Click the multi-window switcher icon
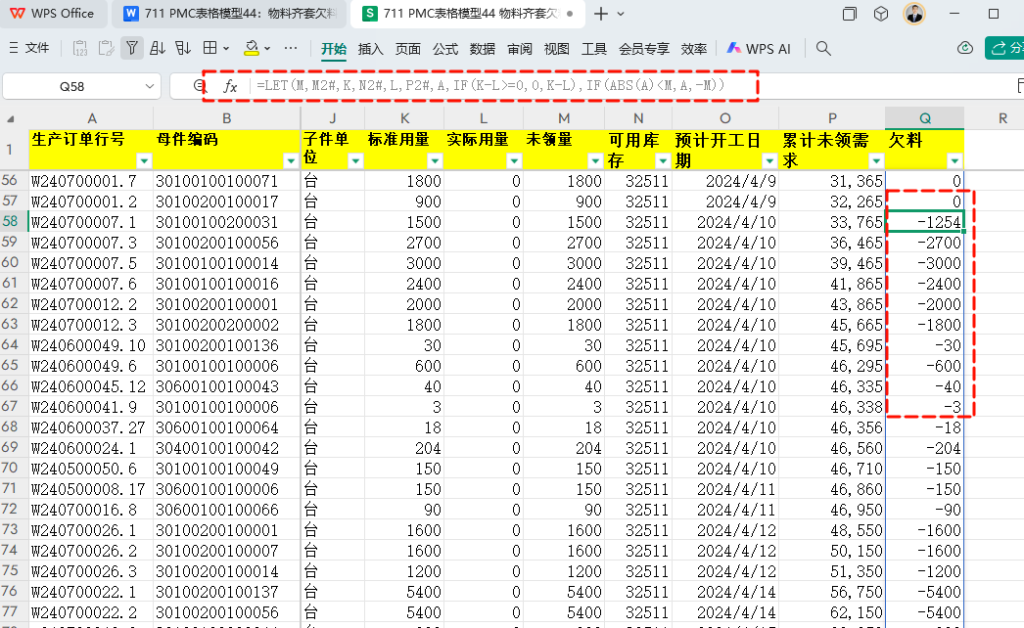This screenshot has width=1024, height=628. tap(850, 14)
